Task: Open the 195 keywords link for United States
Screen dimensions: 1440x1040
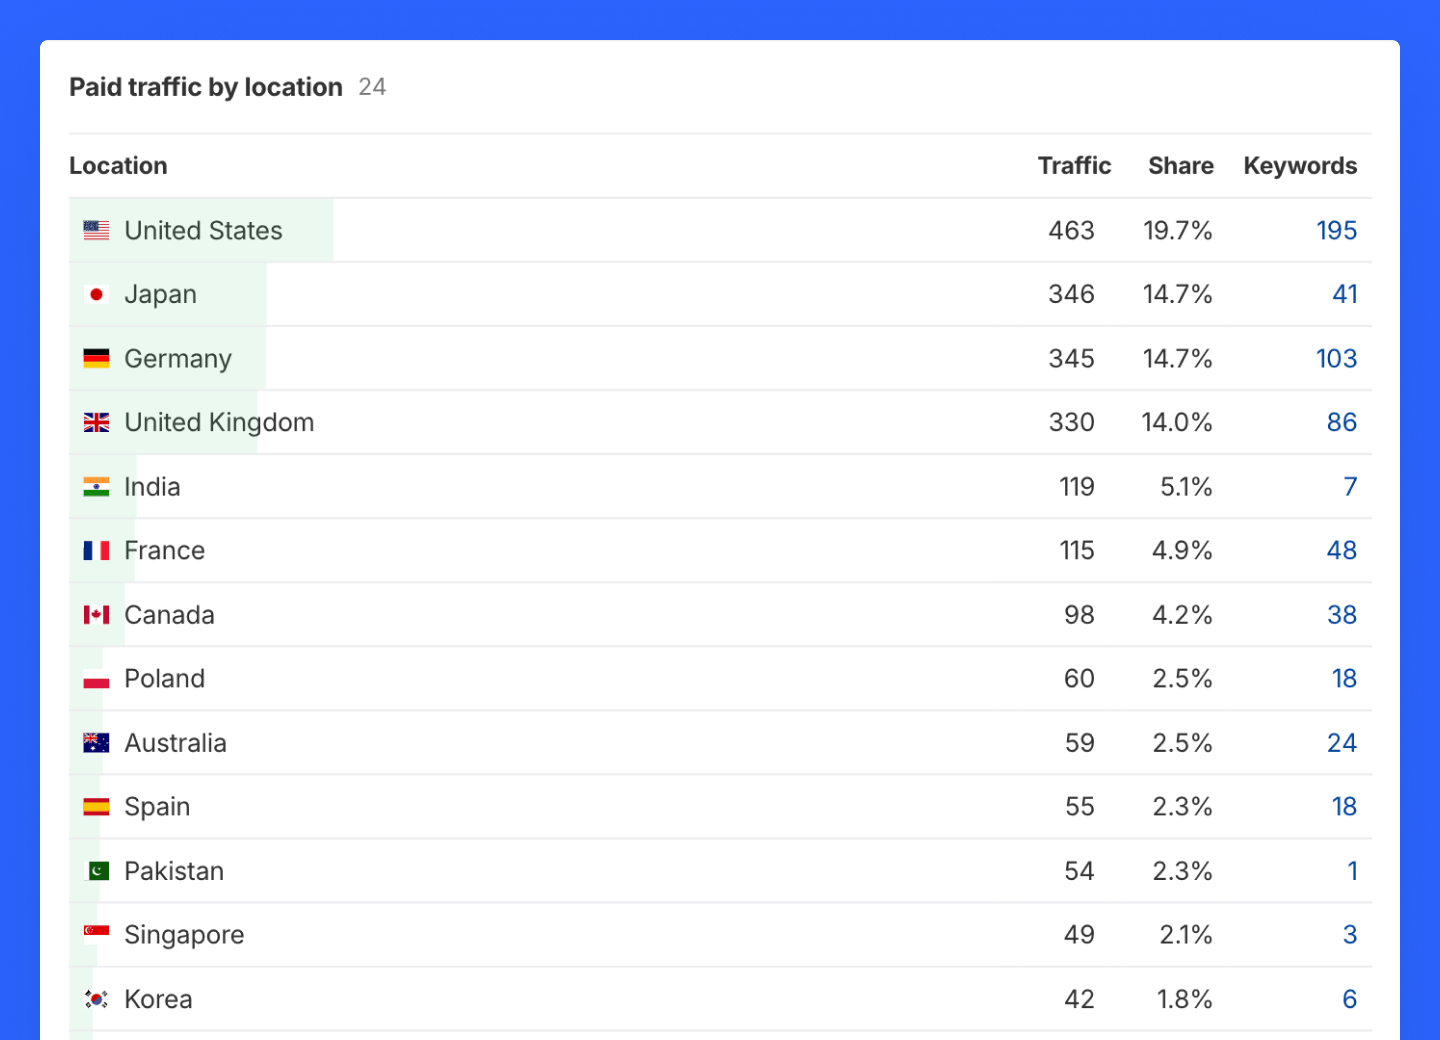Action: 1336,231
